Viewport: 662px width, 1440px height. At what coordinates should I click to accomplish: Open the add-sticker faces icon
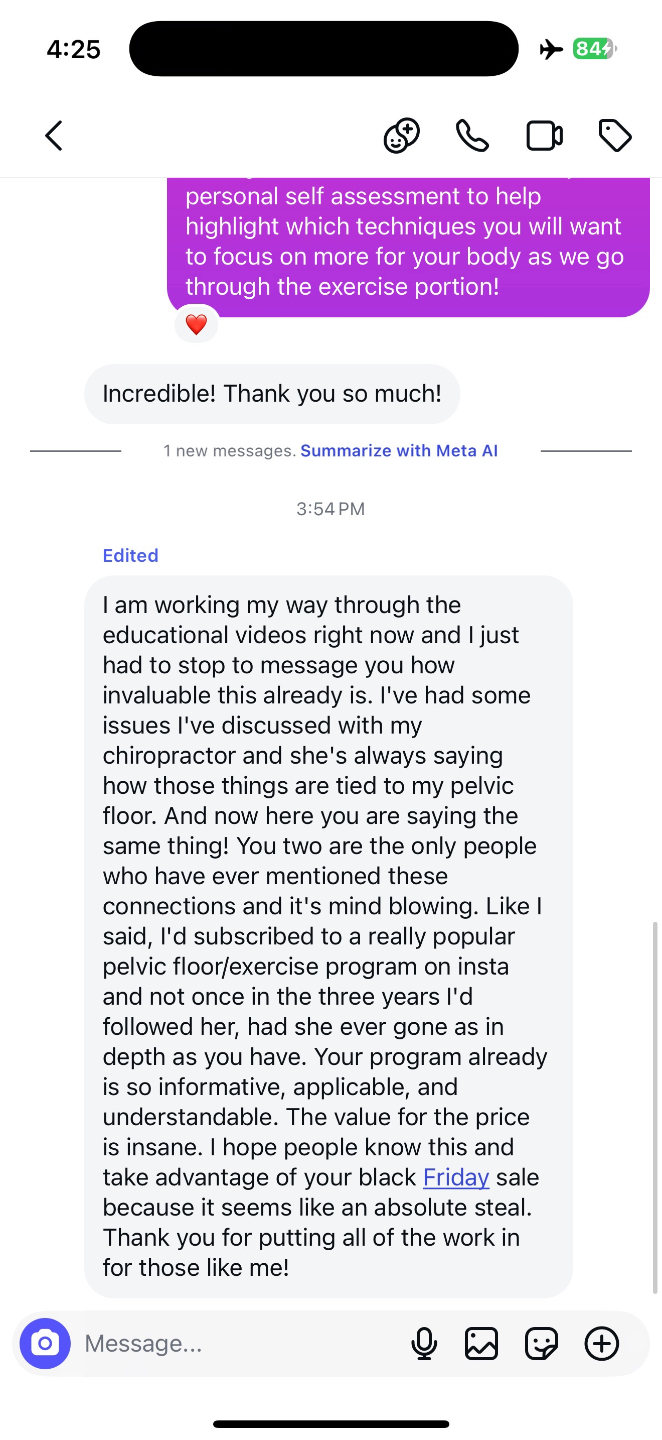click(x=401, y=134)
